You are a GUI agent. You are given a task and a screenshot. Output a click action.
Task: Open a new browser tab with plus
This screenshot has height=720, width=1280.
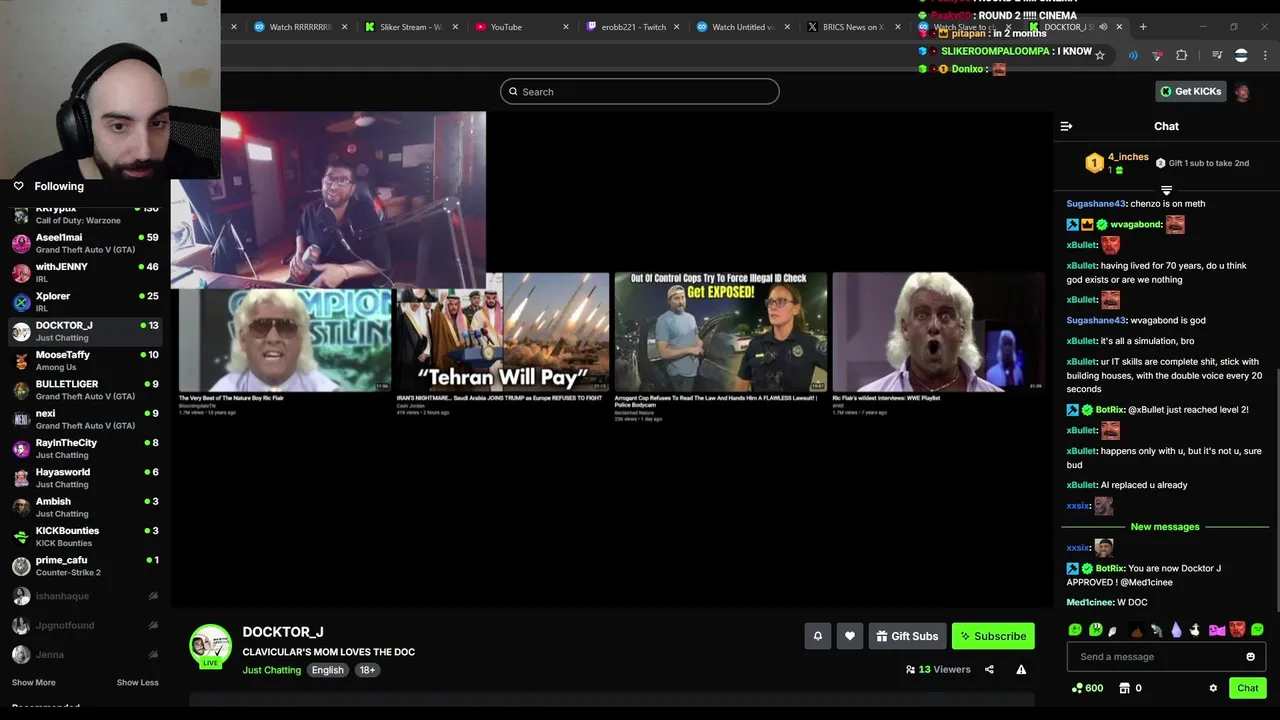click(x=1143, y=27)
